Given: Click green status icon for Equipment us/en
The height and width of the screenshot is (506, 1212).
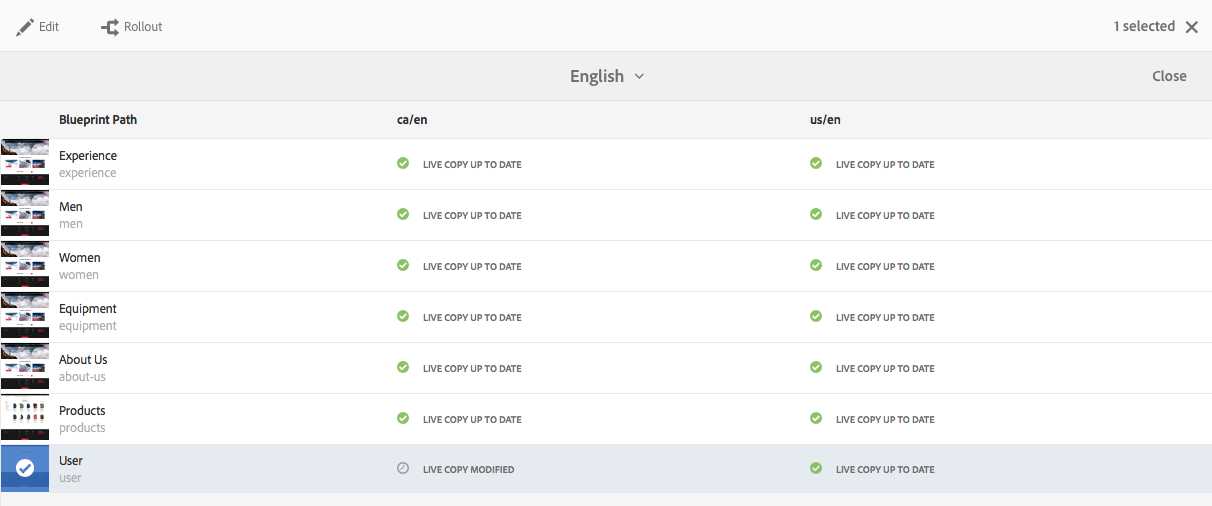Looking at the screenshot, I should 816,317.
